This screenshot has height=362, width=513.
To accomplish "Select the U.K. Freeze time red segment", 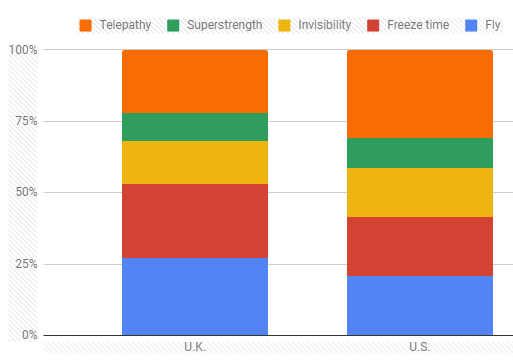I will [x=195, y=221].
